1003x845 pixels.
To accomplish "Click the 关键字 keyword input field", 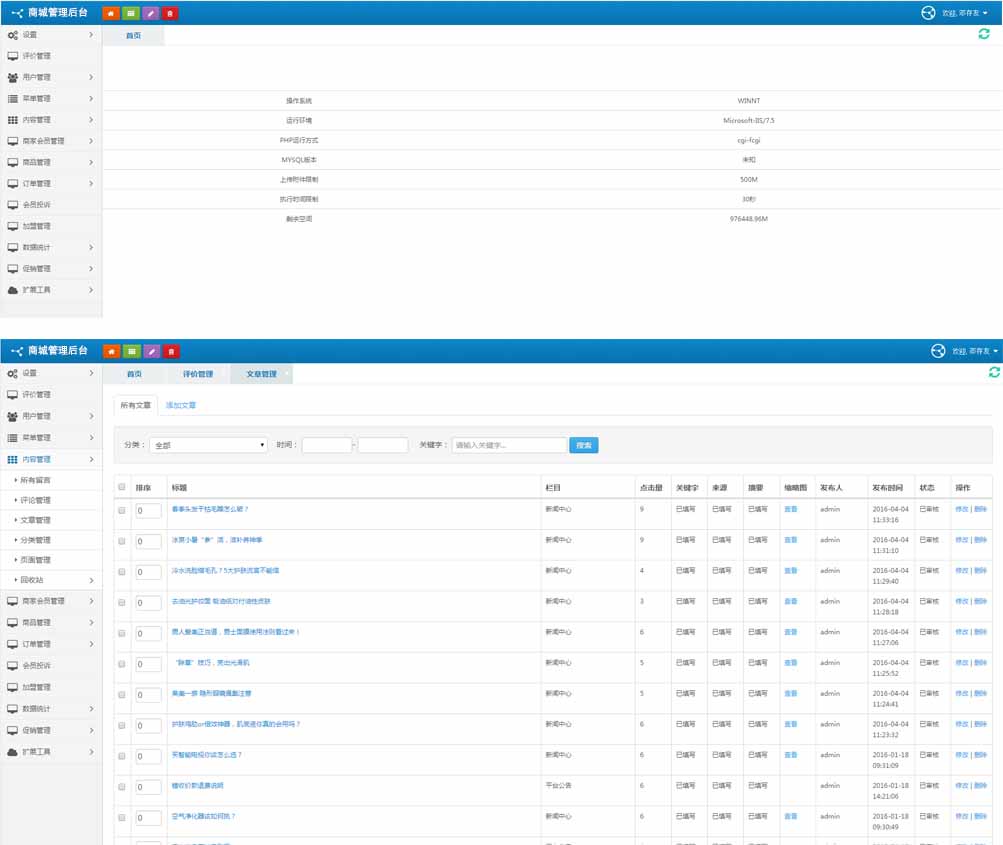I will tap(508, 445).
